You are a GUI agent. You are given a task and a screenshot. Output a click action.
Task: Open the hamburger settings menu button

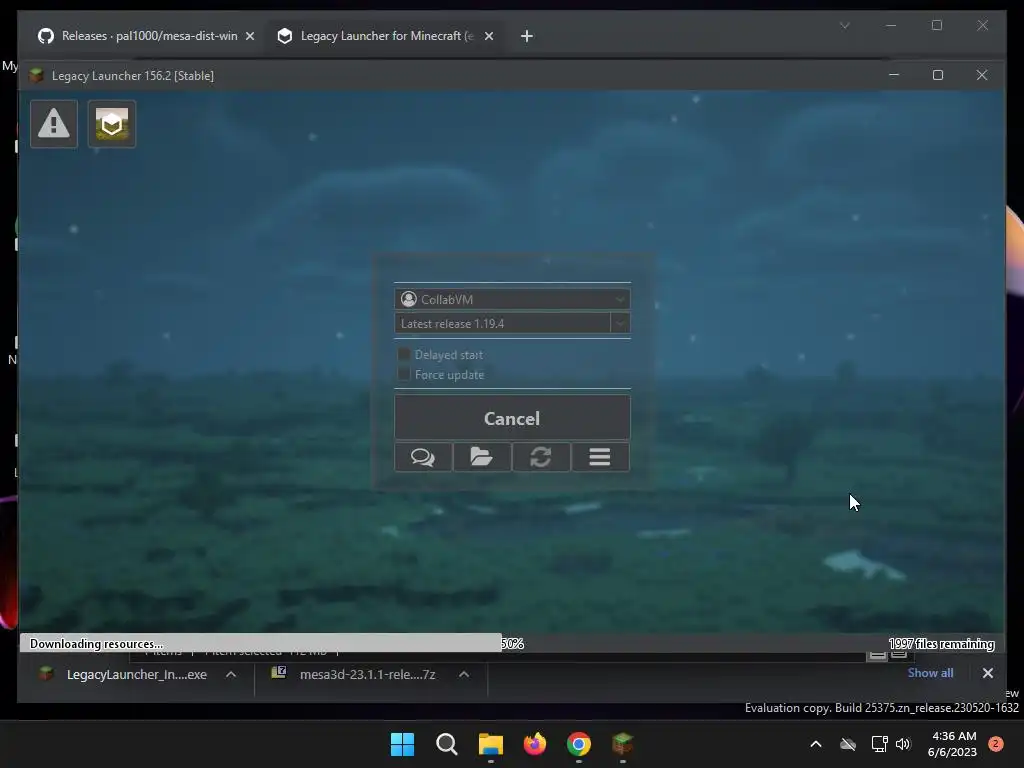(600, 456)
